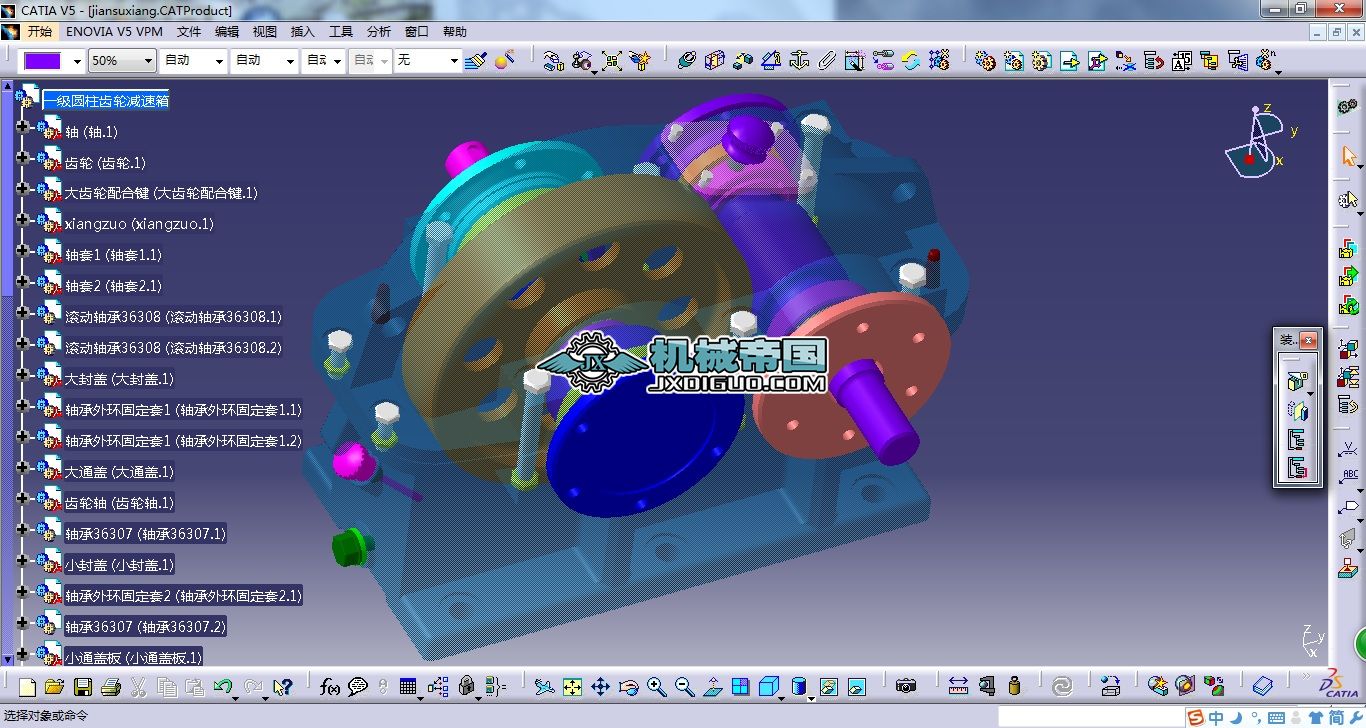Click the Save file icon
This screenshot has width=1366, height=728.
pyautogui.click(x=83, y=687)
